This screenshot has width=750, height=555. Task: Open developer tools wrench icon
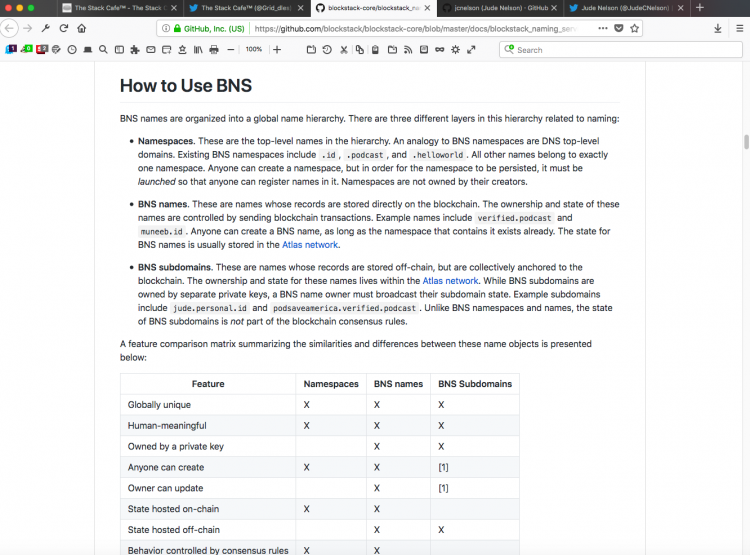pyautogui.click(x=46, y=29)
